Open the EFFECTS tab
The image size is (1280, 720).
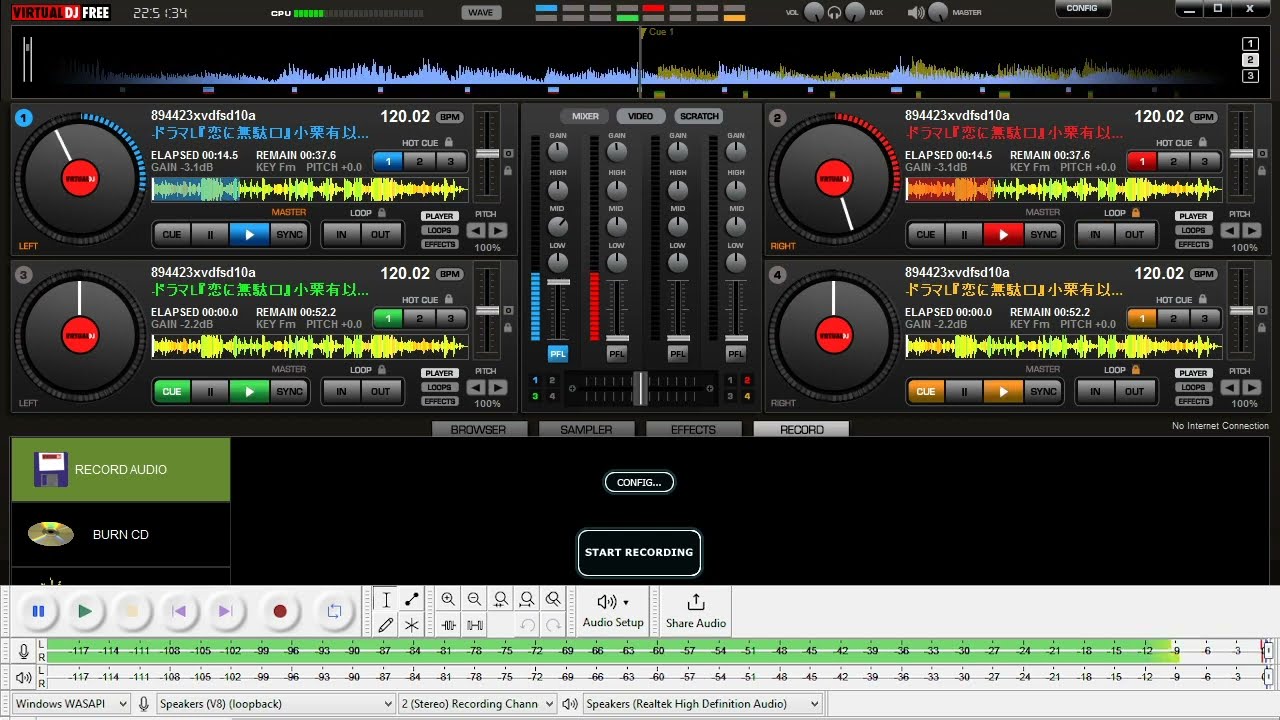(x=693, y=430)
